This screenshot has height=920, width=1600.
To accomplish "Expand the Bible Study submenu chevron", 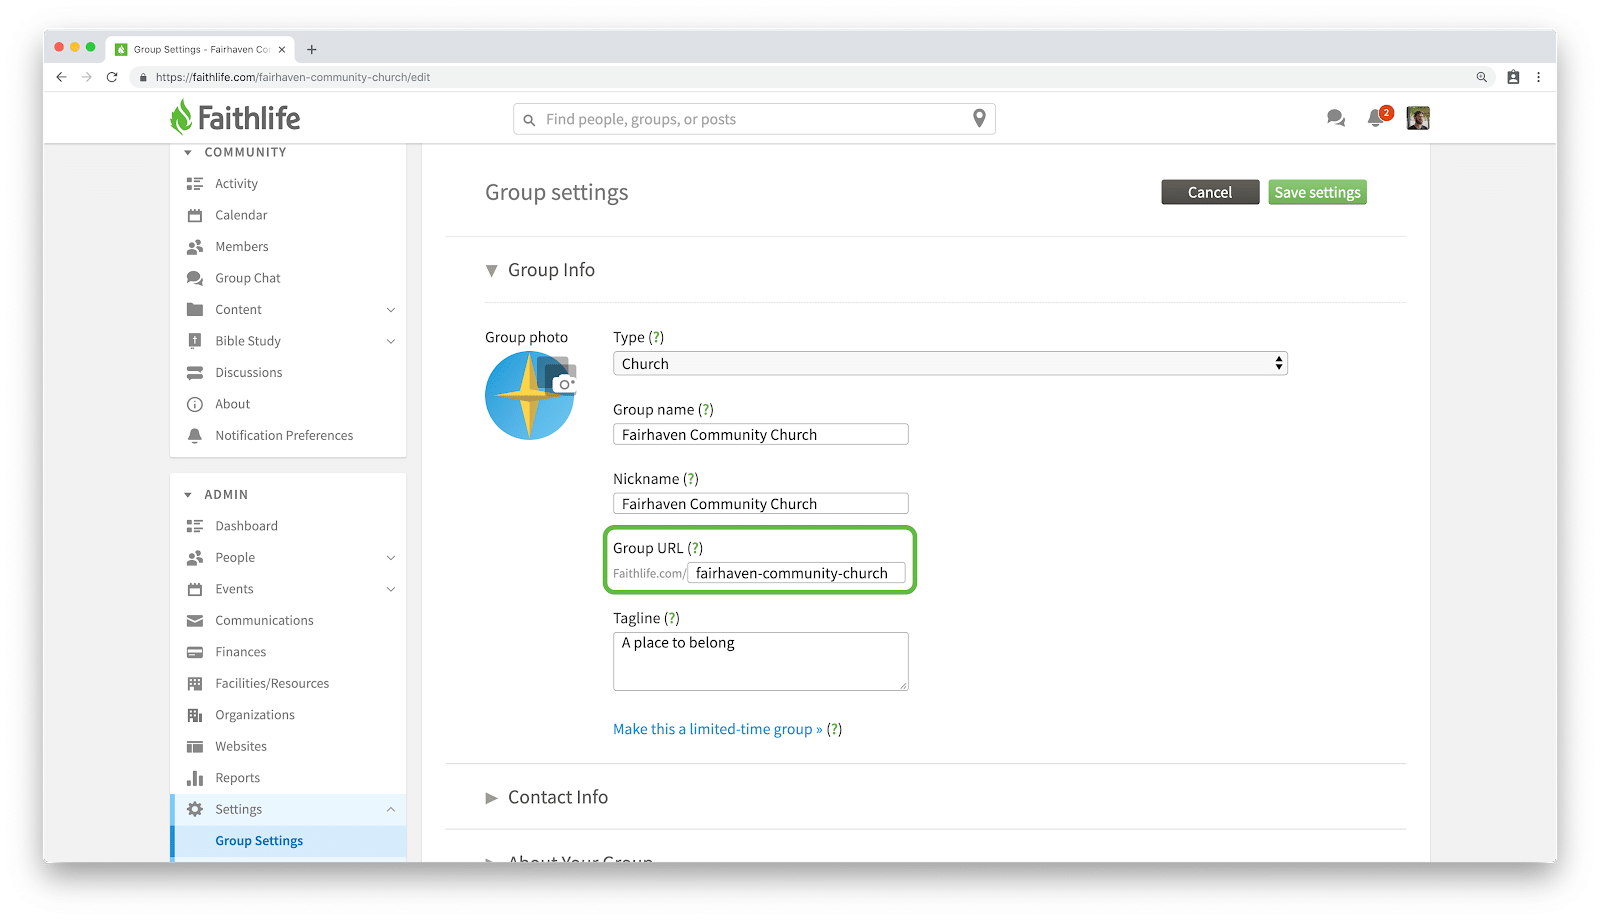I will point(391,341).
